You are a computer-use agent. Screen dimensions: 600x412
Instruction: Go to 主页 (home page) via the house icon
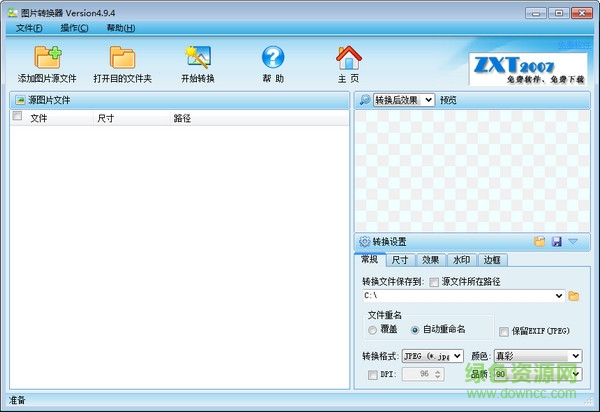tap(348, 58)
